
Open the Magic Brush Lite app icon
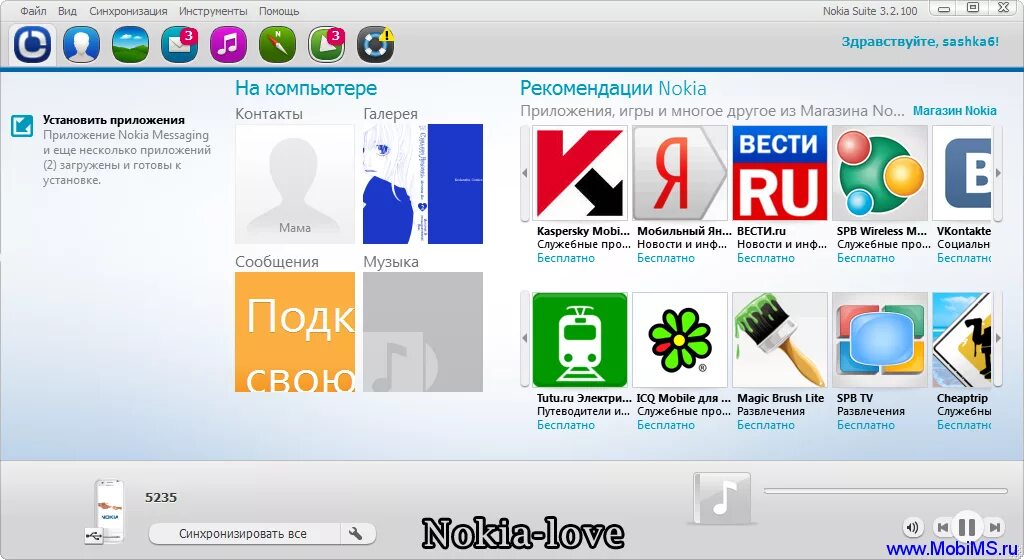pyautogui.click(x=780, y=340)
